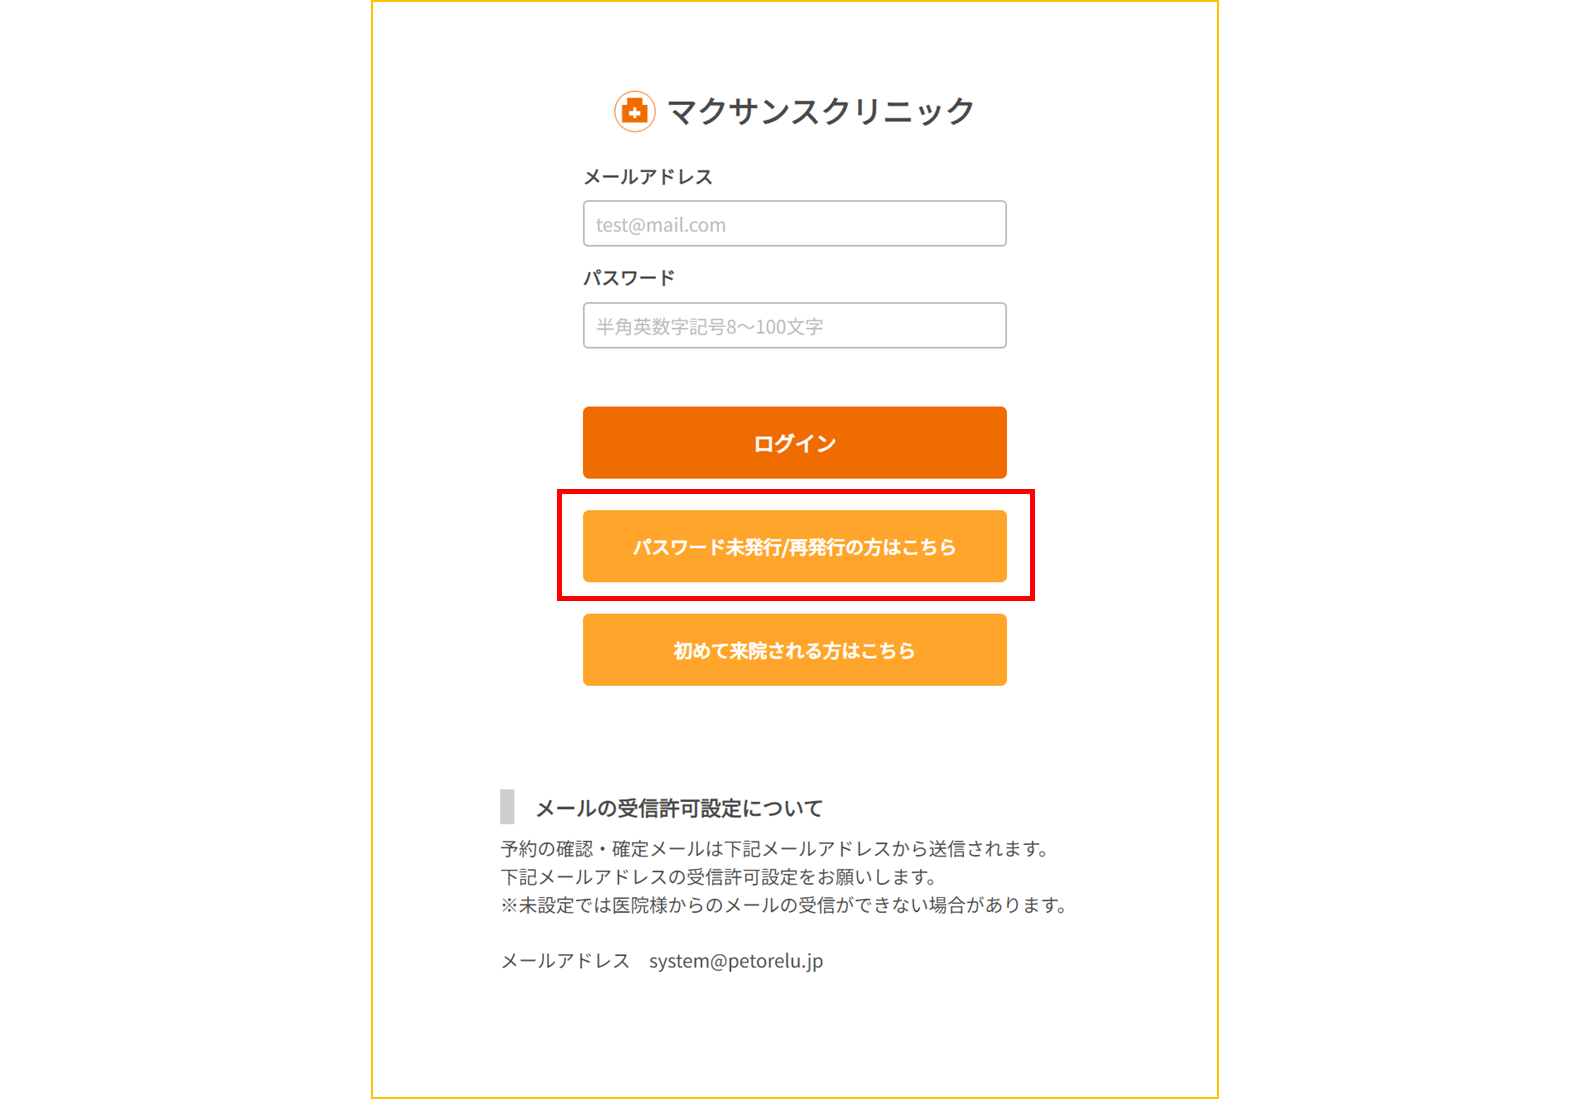Focus the メールアドレス input field

click(795, 224)
